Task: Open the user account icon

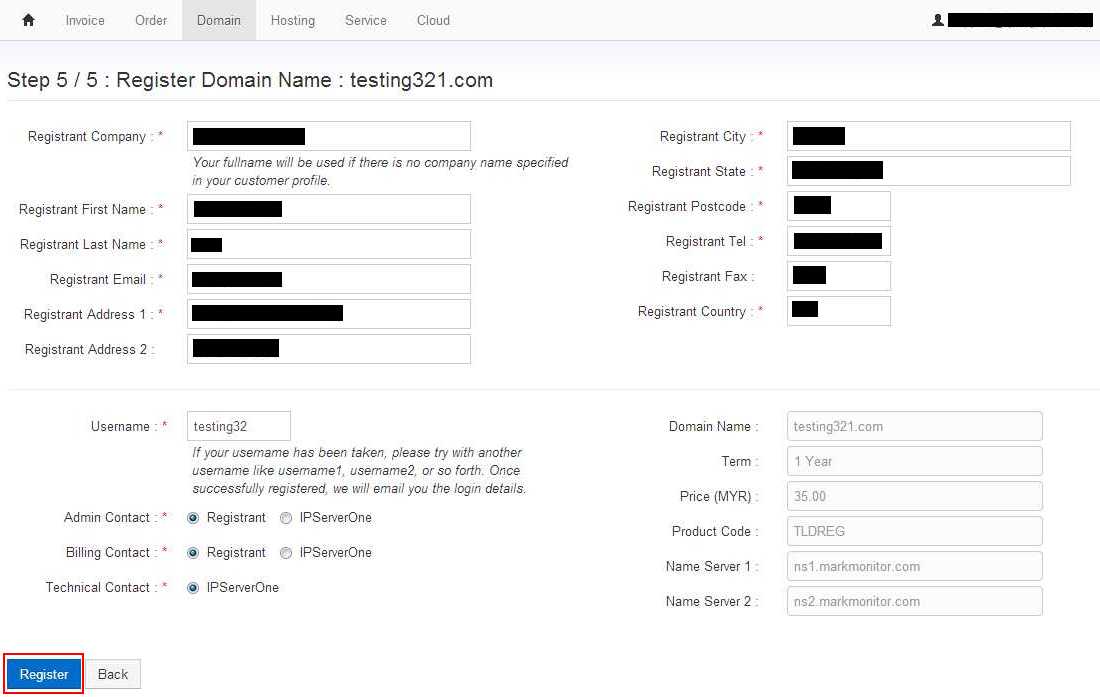Action: click(937, 20)
